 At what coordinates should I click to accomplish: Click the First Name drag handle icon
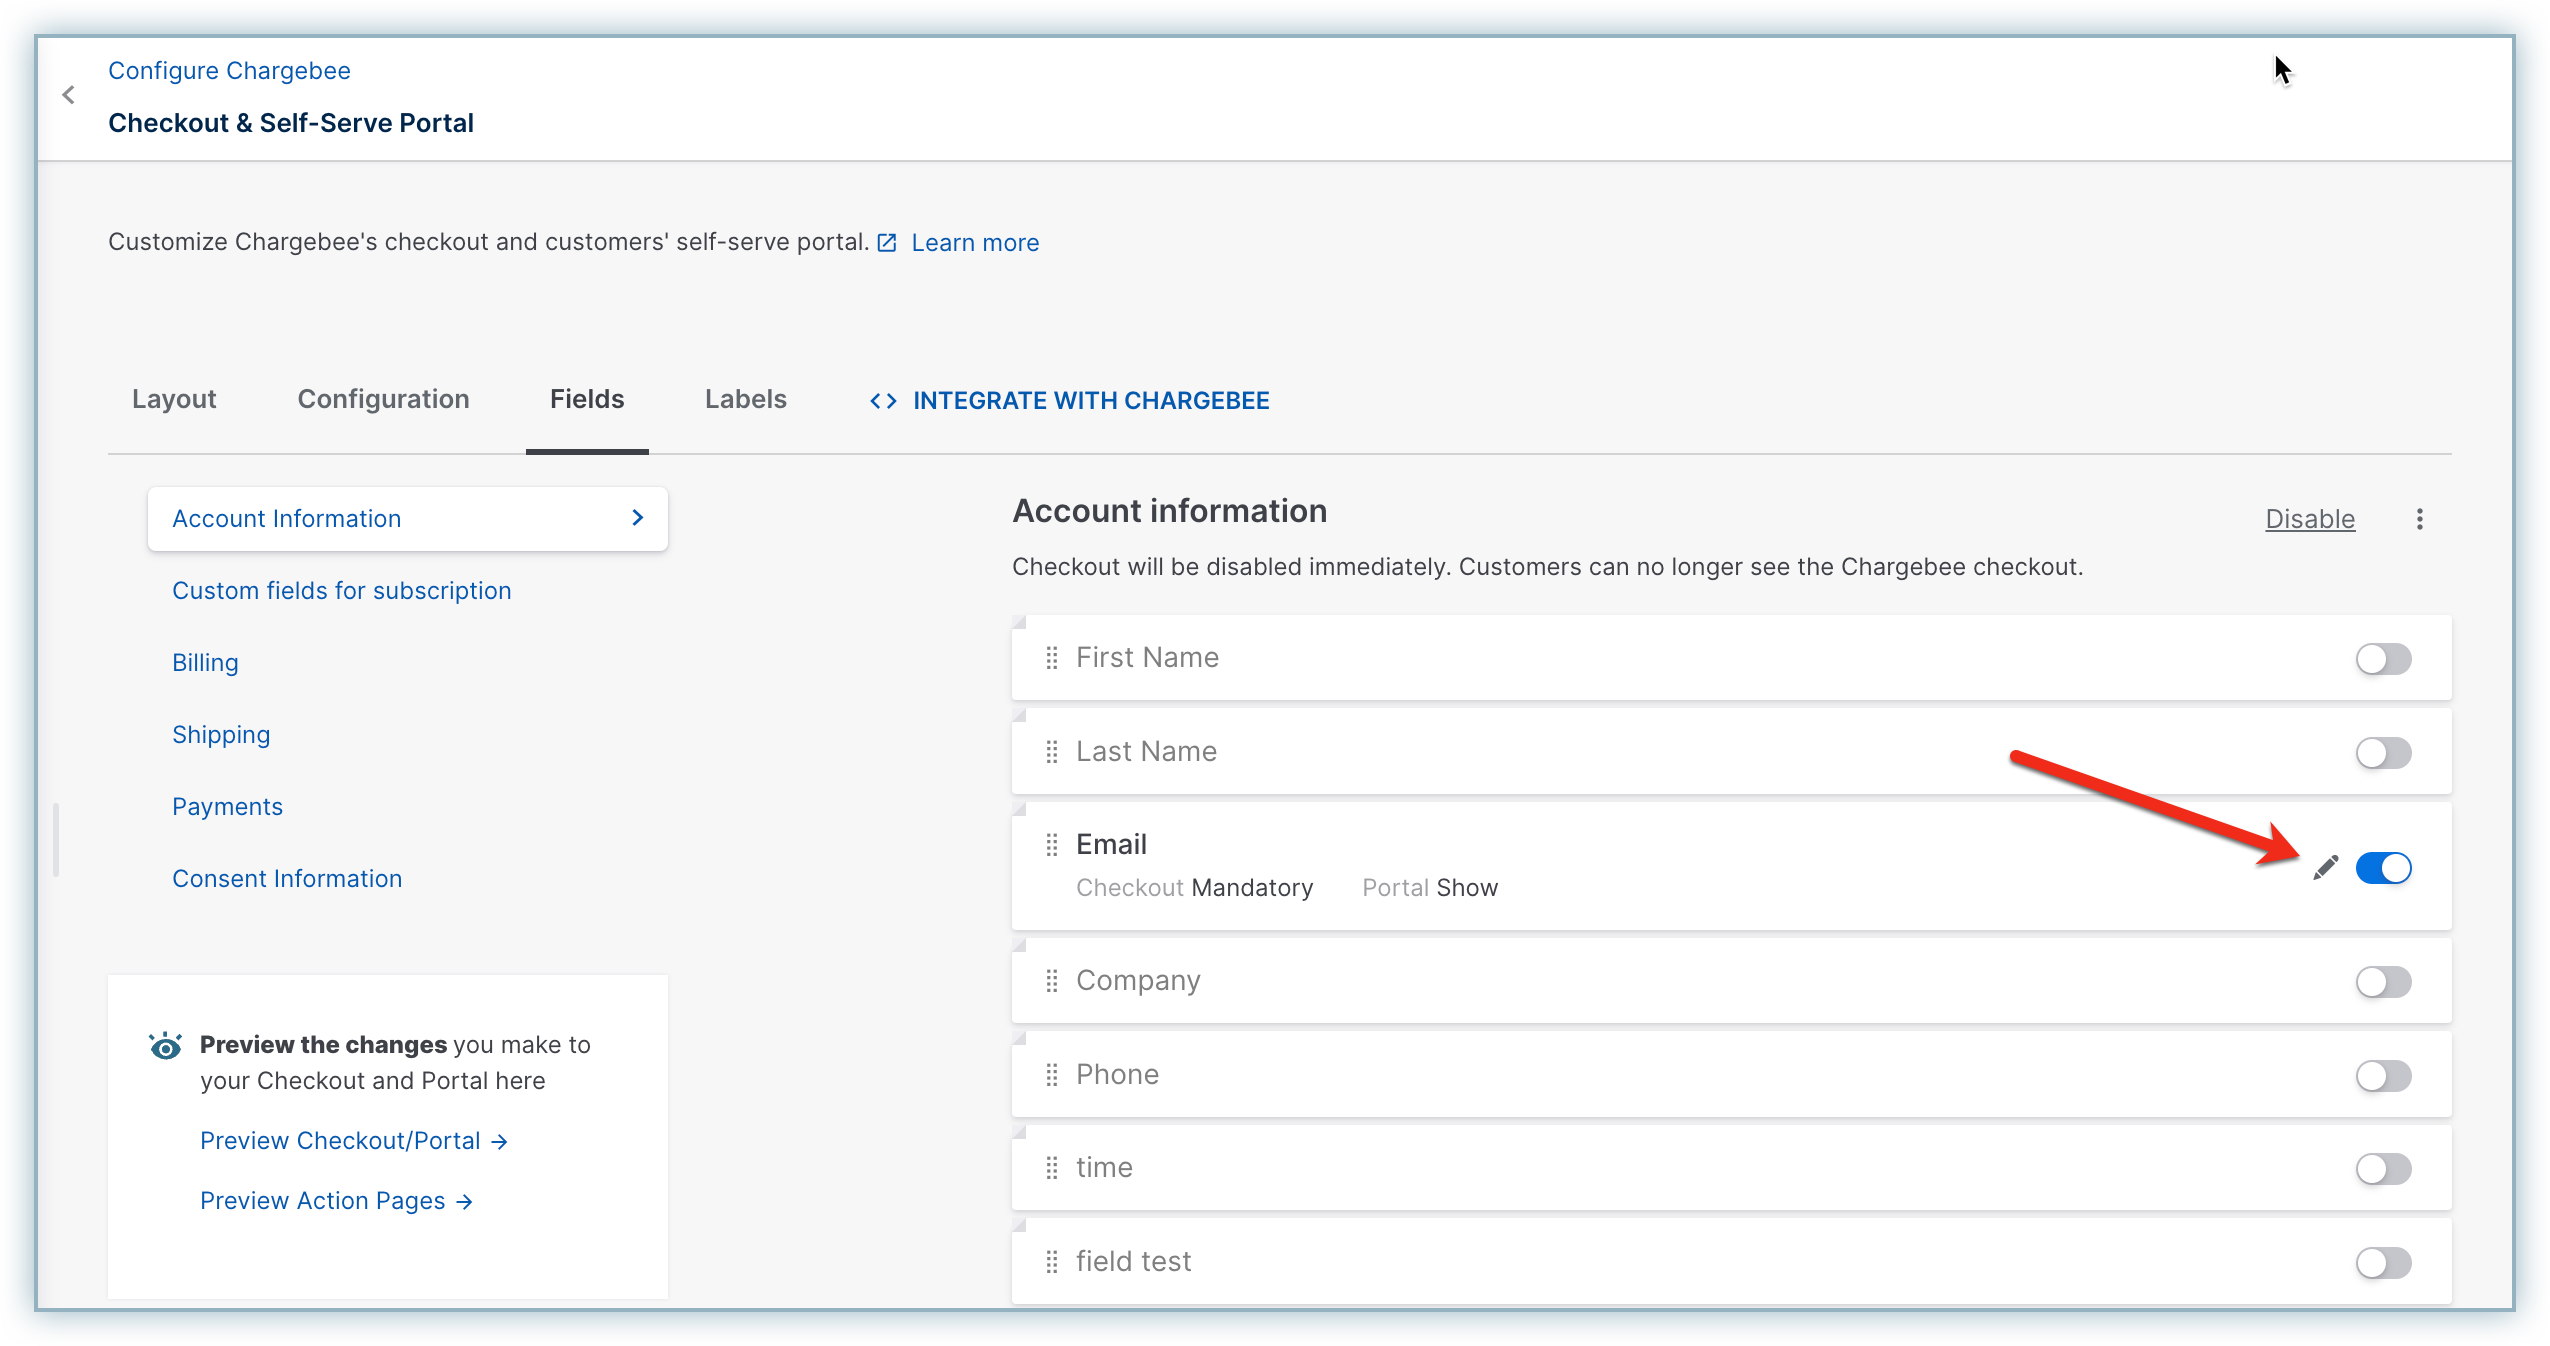click(x=1052, y=658)
